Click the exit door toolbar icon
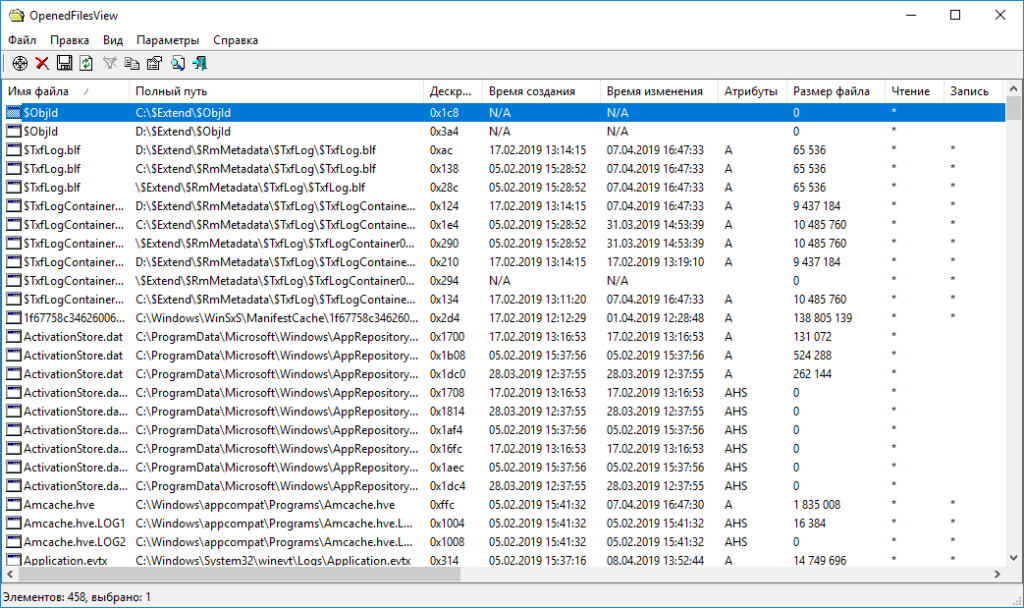Viewport: 1024px width, 608px height. click(x=200, y=64)
